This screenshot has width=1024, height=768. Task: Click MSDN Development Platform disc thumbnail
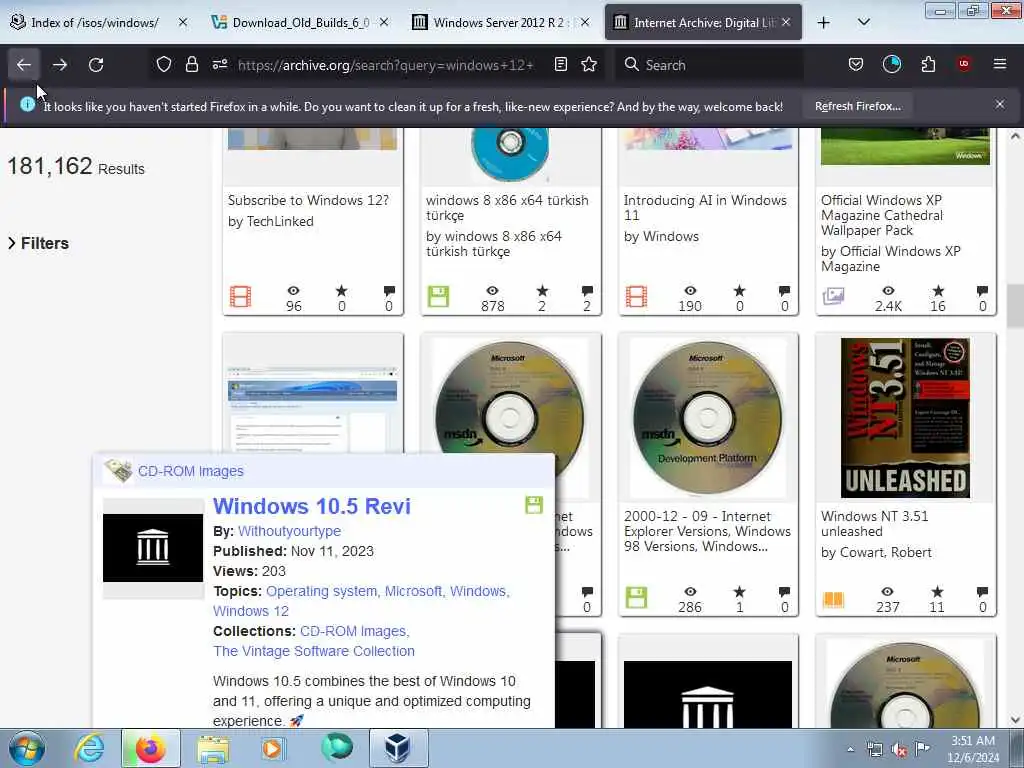pos(708,417)
